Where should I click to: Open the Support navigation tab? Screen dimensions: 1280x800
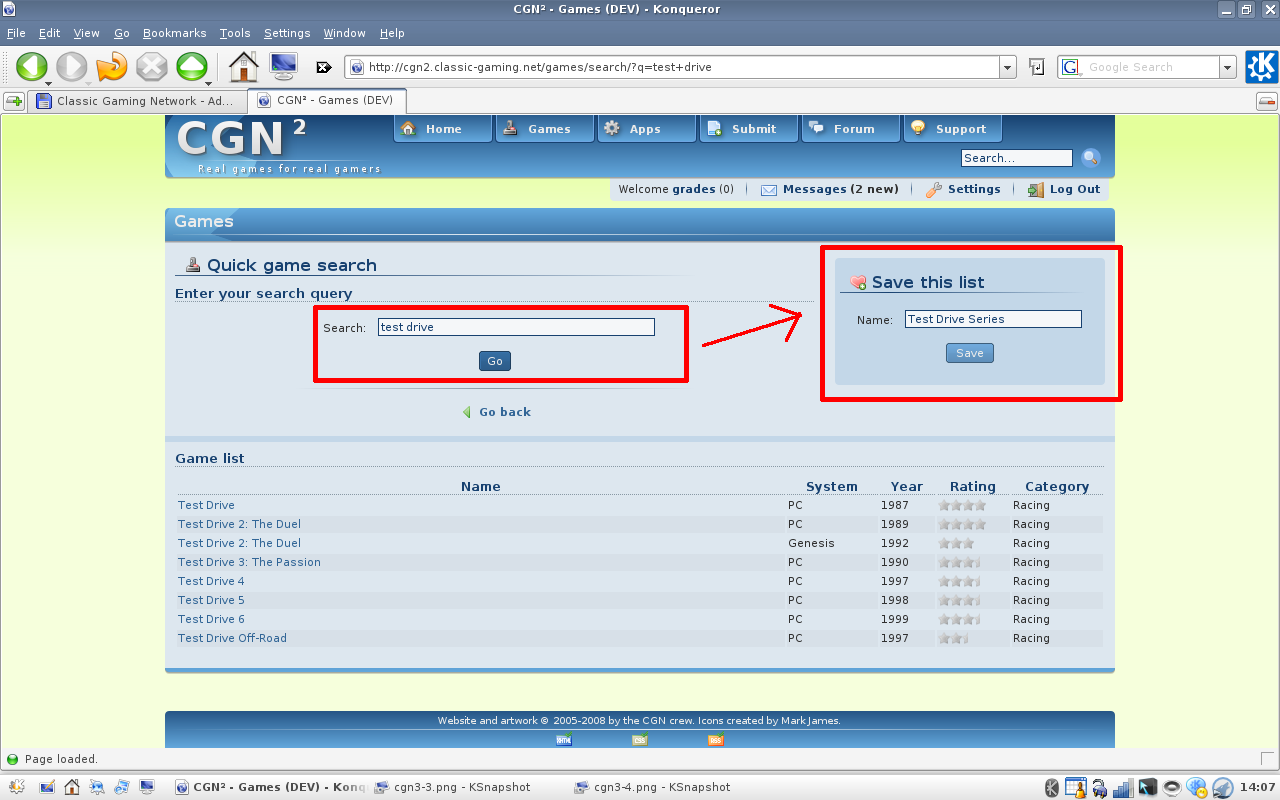click(x=952, y=129)
